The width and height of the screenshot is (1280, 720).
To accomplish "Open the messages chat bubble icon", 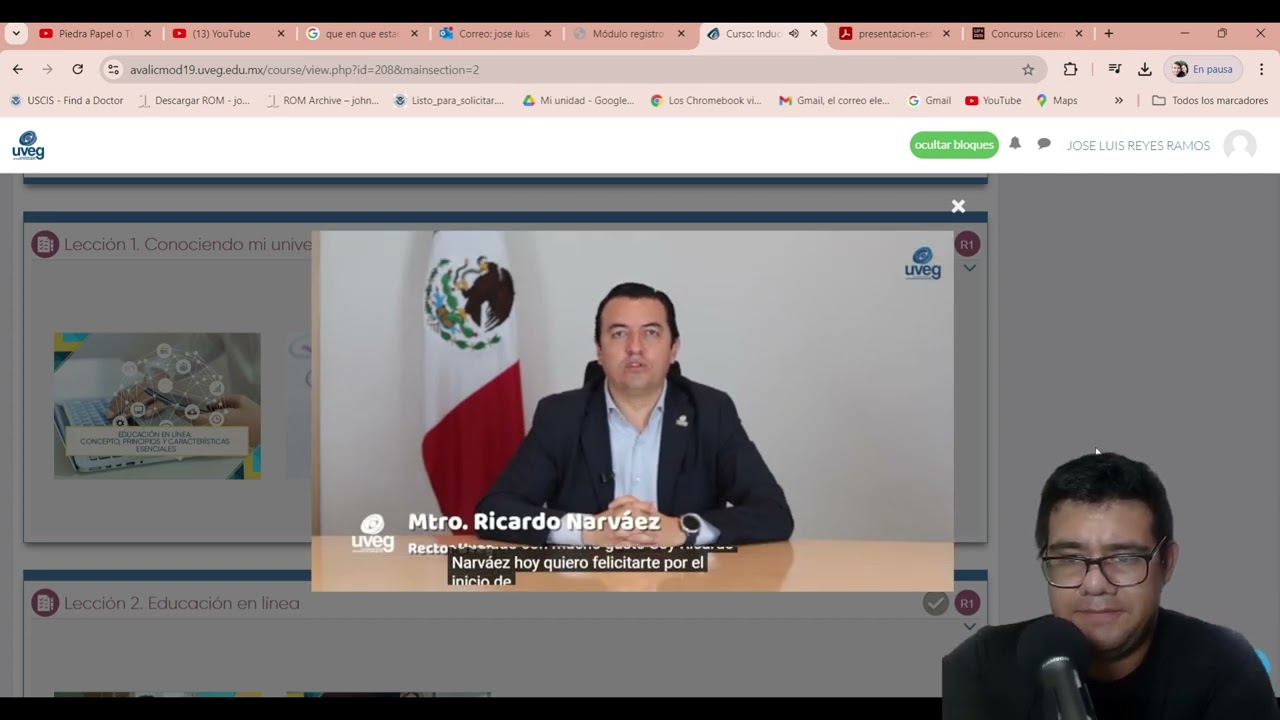I will point(1044,144).
